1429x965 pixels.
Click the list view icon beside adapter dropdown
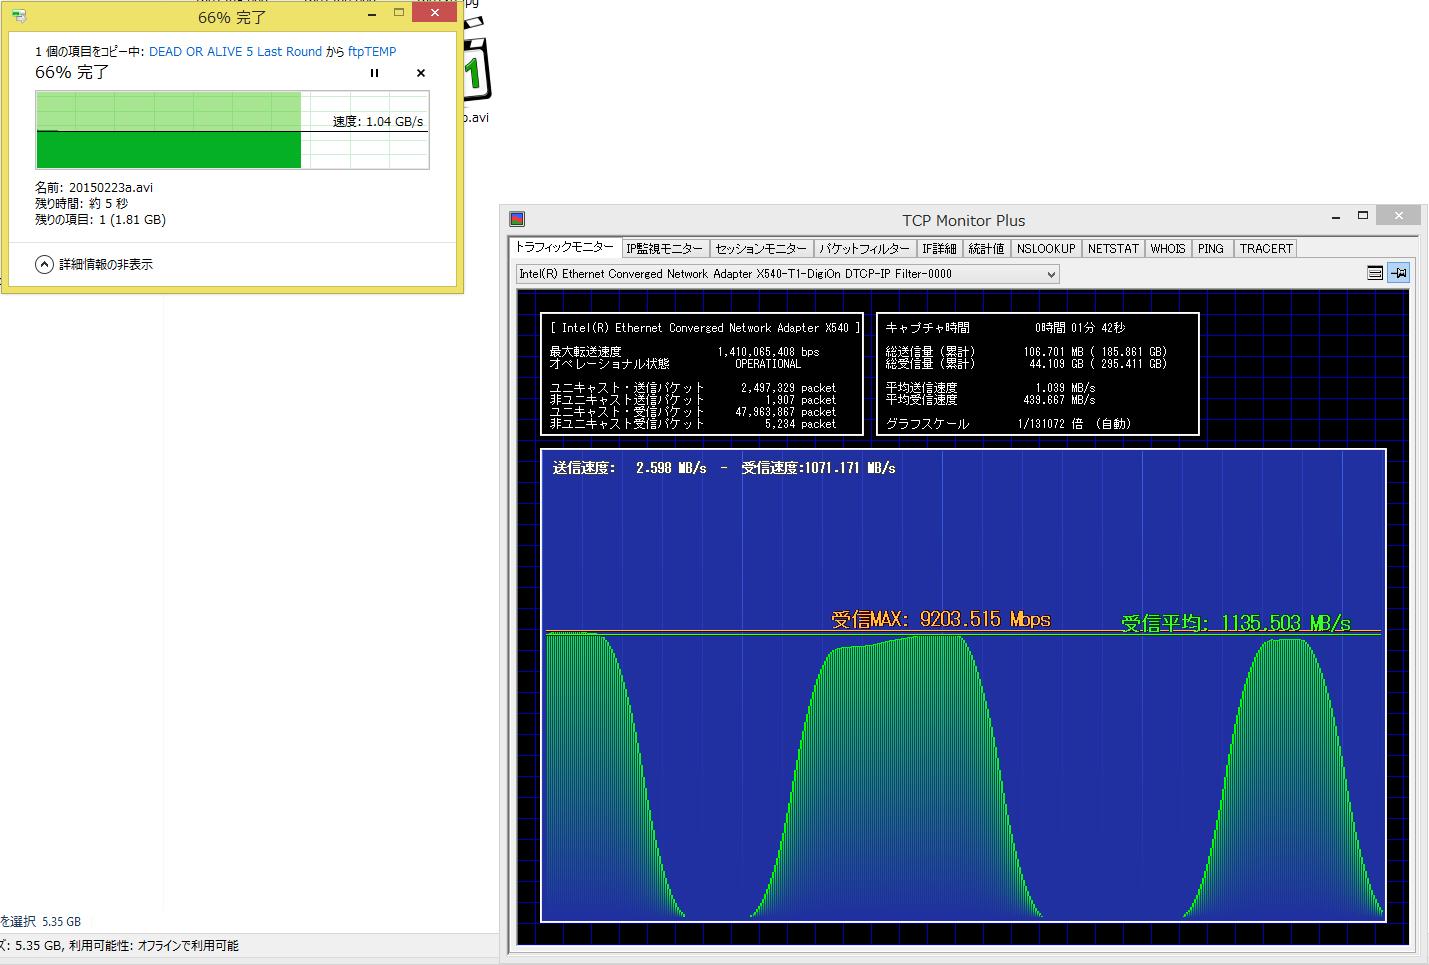pos(1375,273)
